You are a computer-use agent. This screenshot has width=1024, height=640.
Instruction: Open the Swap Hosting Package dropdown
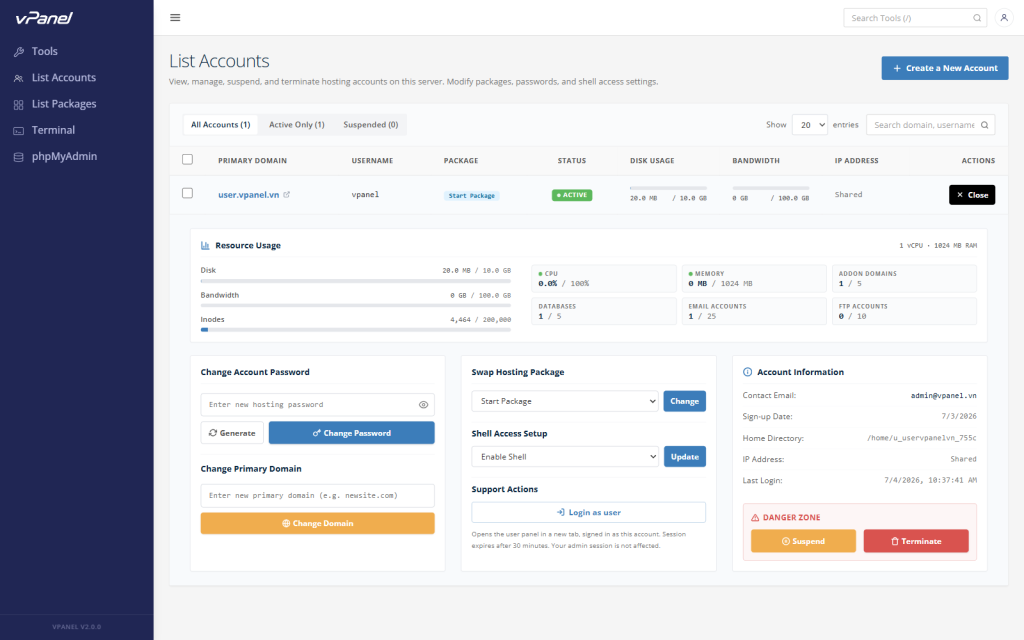tap(565, 401)
